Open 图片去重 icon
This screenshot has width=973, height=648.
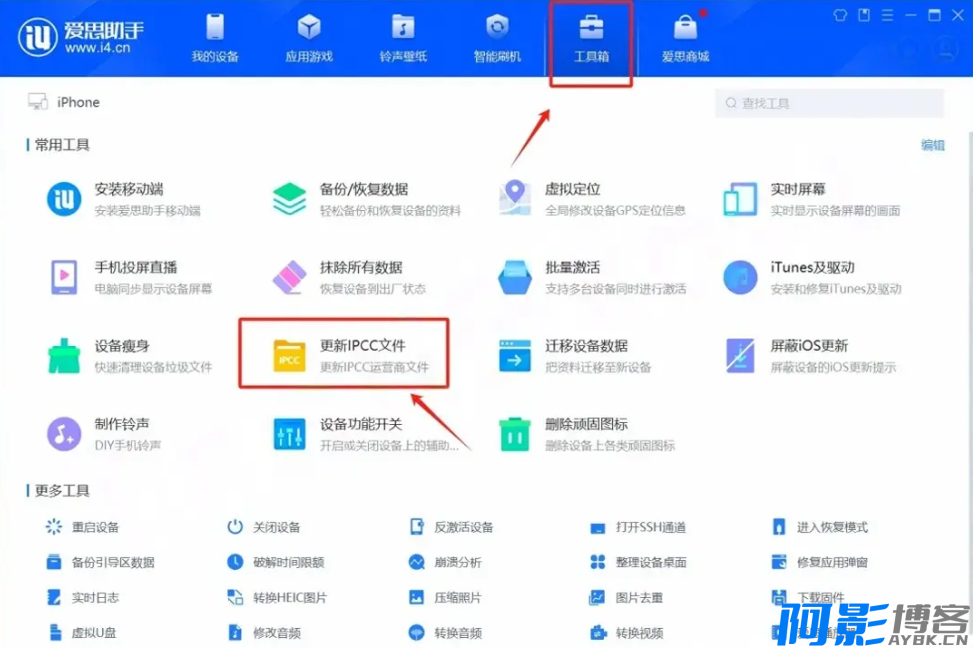tap(597, 598)
